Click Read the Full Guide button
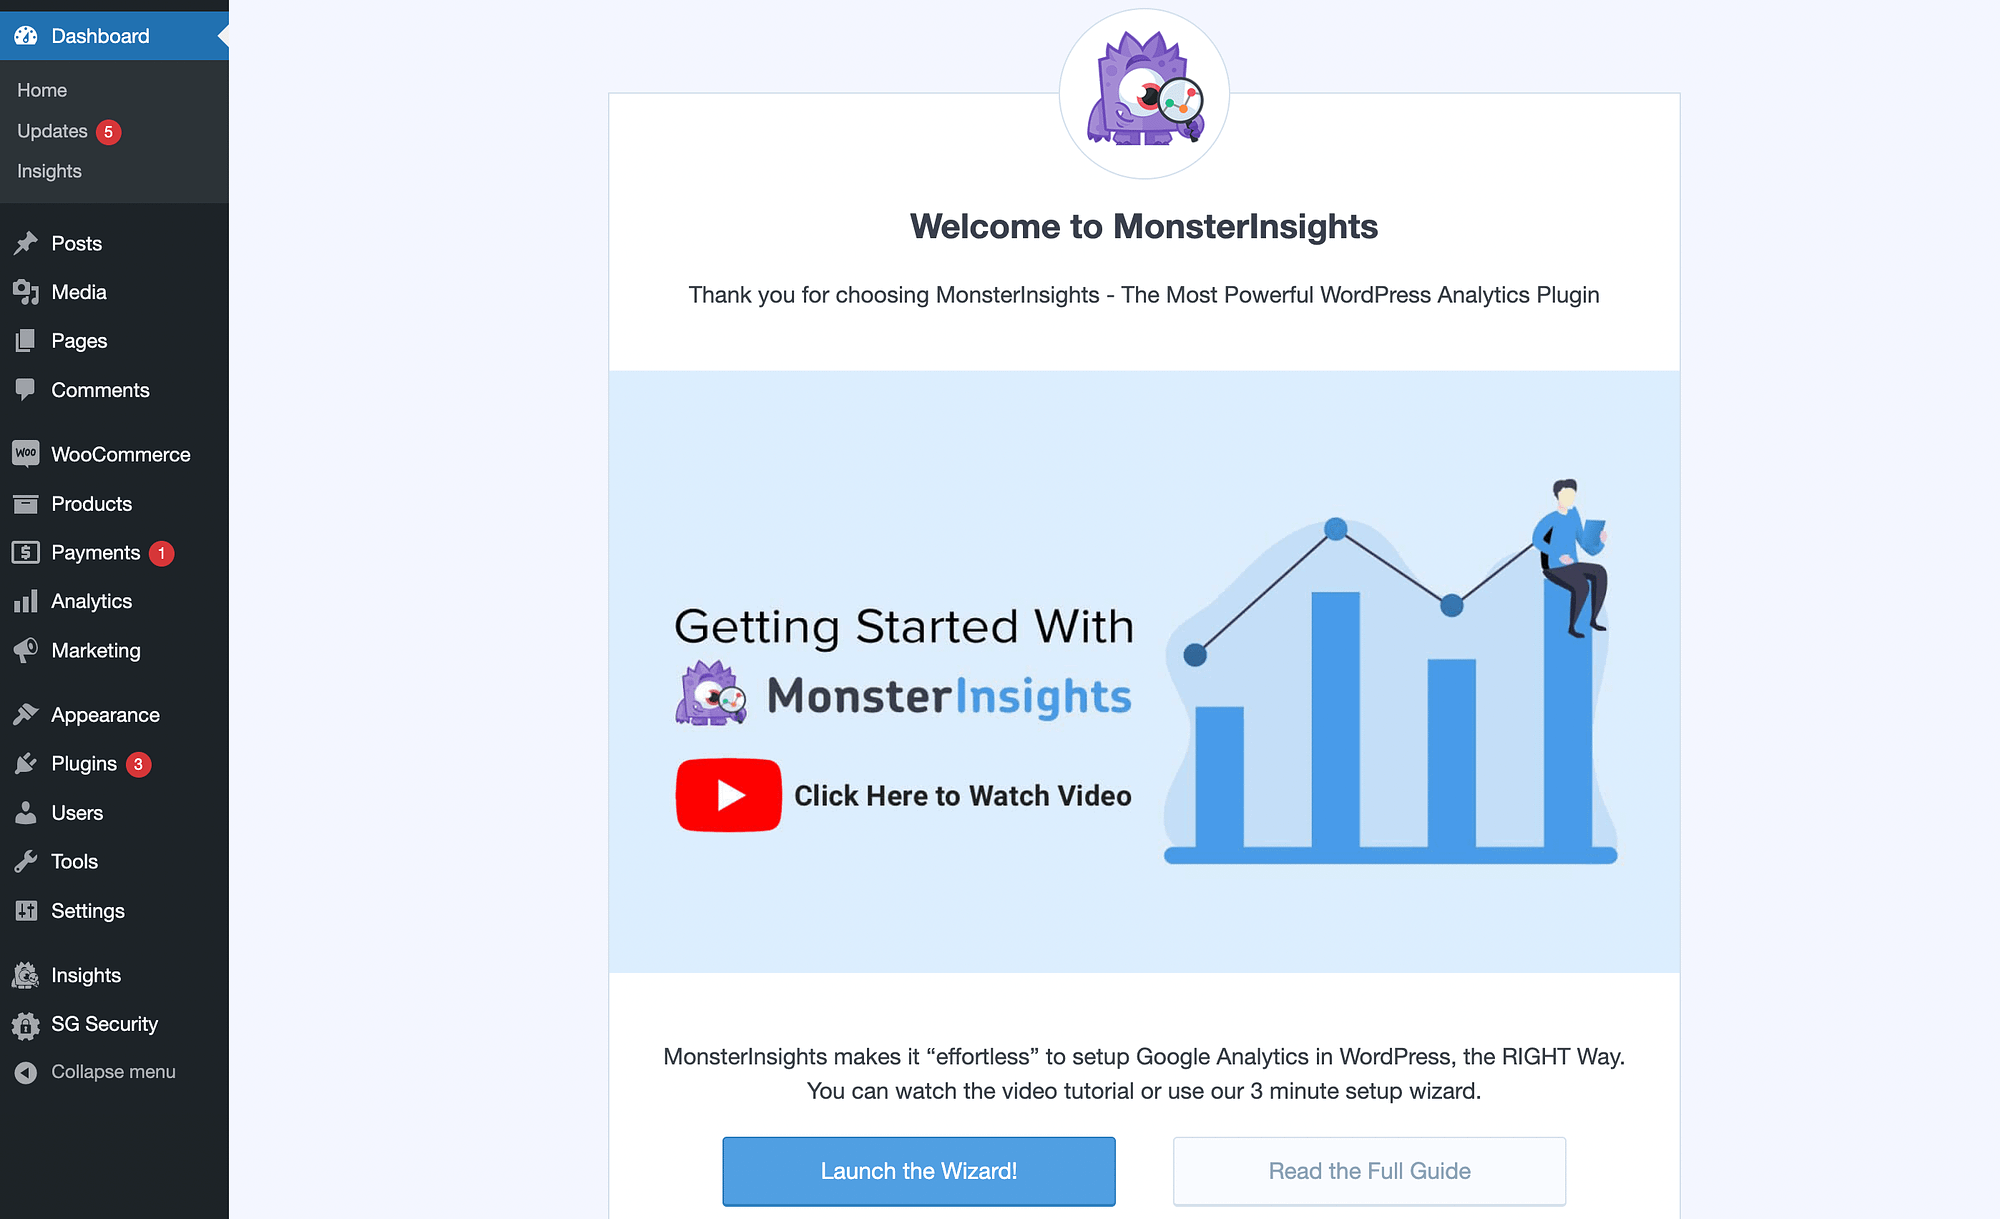This screenshot has height=1219, width=2000. [x=1369, y=1169]
